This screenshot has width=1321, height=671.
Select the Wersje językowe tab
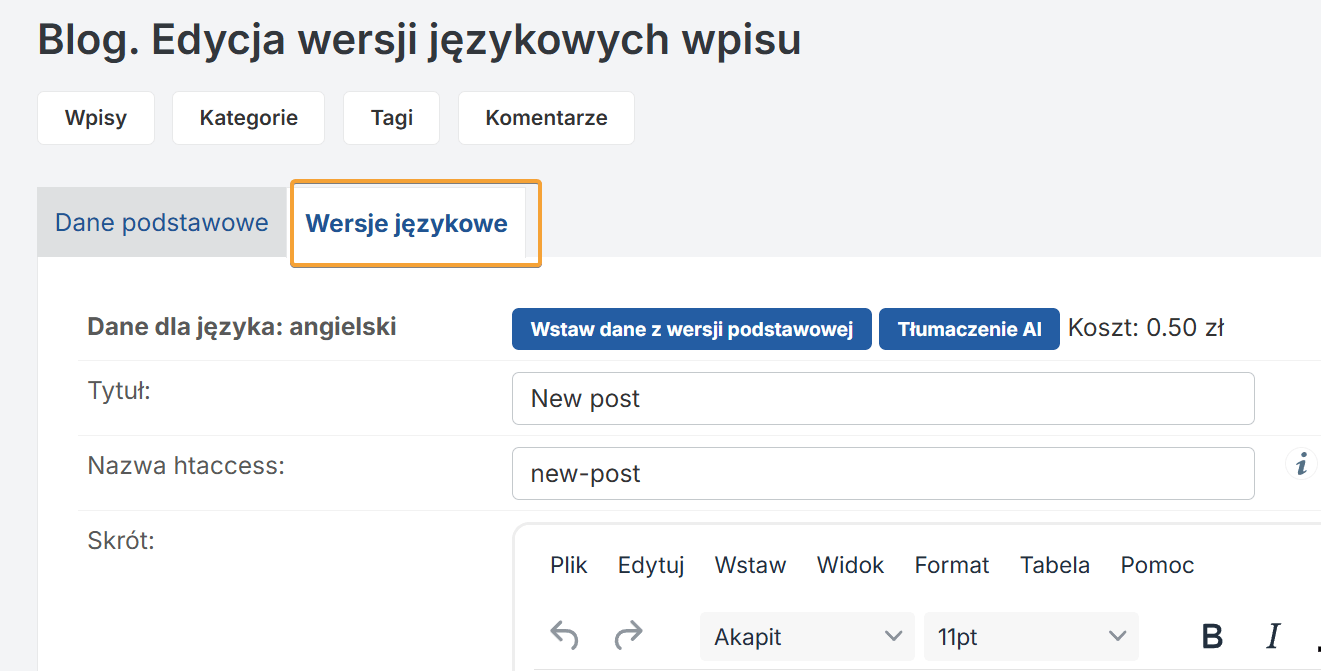click(407, 223)
